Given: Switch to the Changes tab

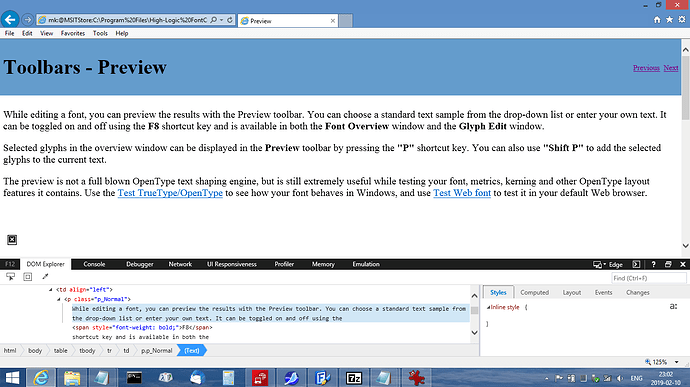Looking at the screenshot, I should [x=638, y=292].
